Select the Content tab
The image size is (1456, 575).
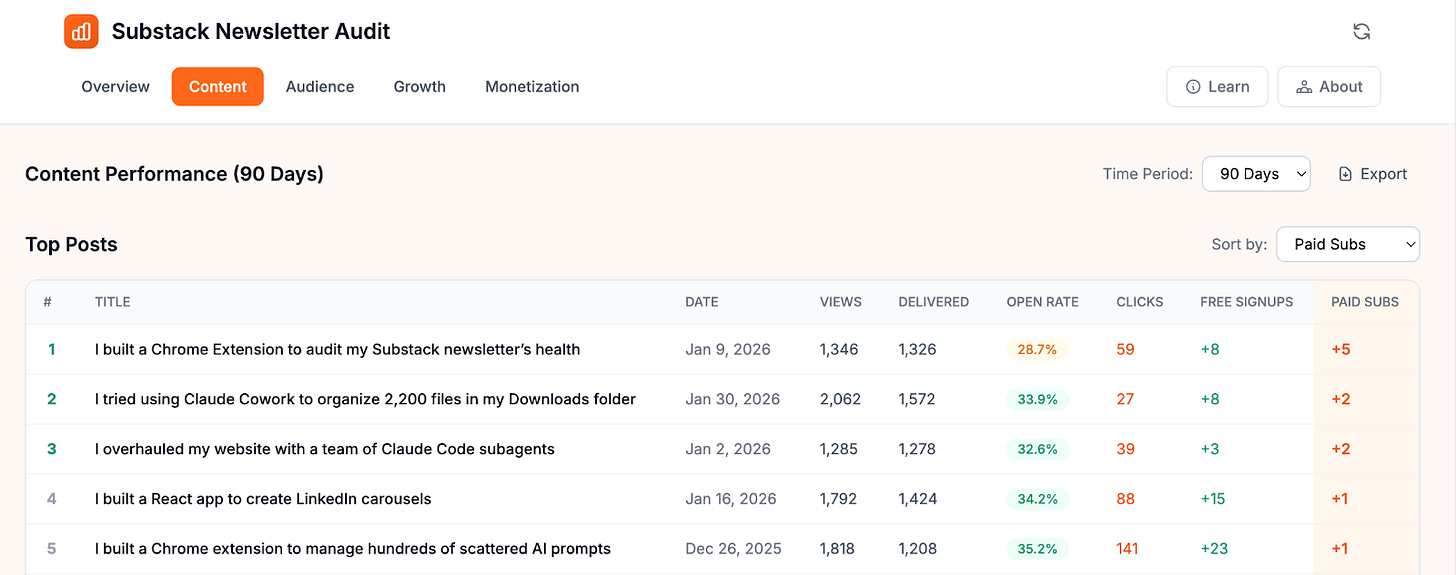pos(218,87)
